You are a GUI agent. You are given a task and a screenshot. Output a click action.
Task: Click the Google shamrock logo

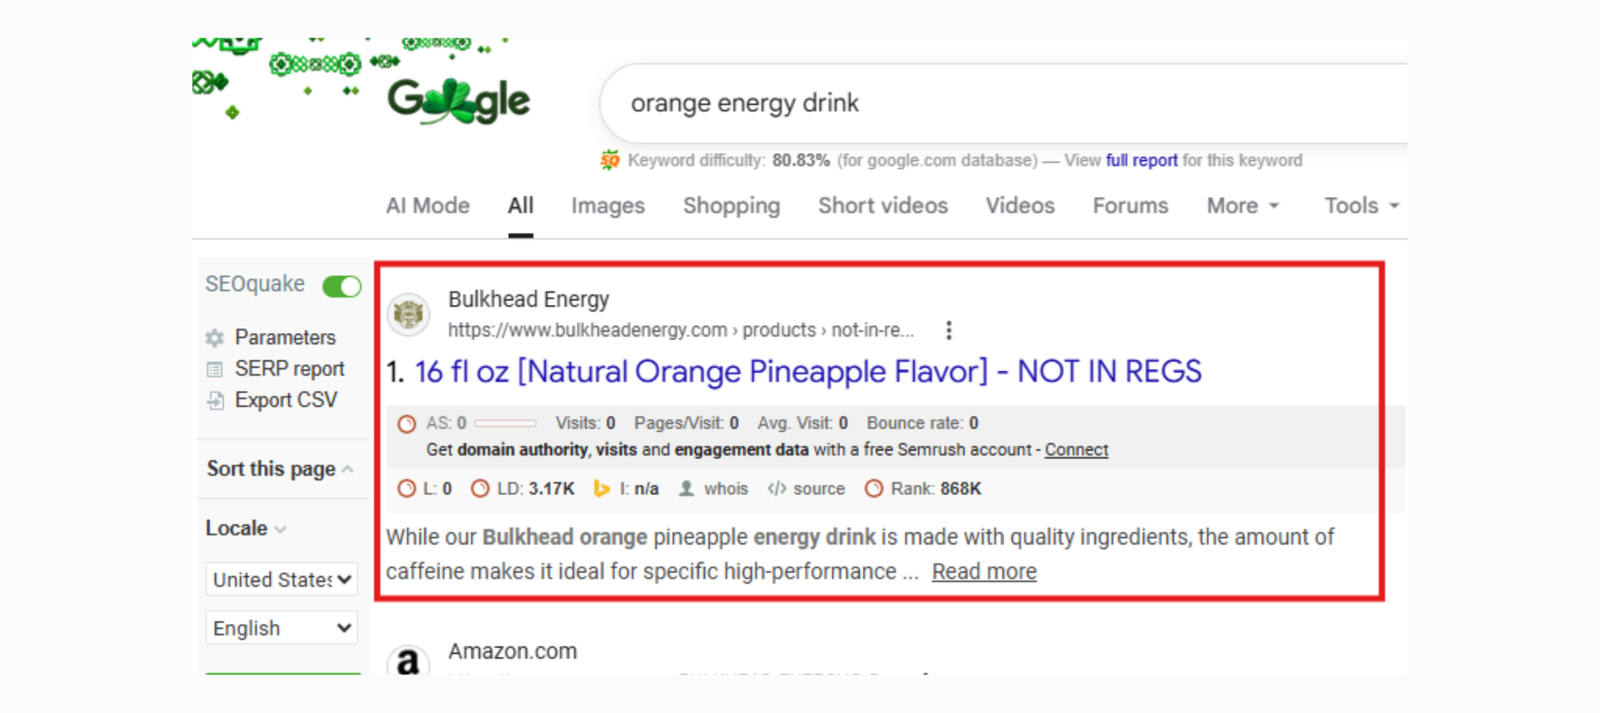pos(458,101)
